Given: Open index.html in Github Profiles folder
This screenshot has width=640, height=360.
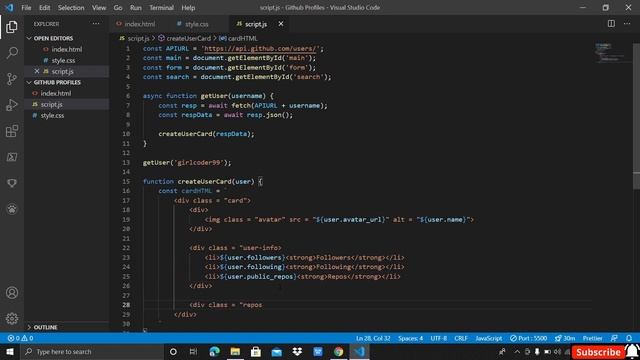Looking at the screenshot, I should click(56, 93).
